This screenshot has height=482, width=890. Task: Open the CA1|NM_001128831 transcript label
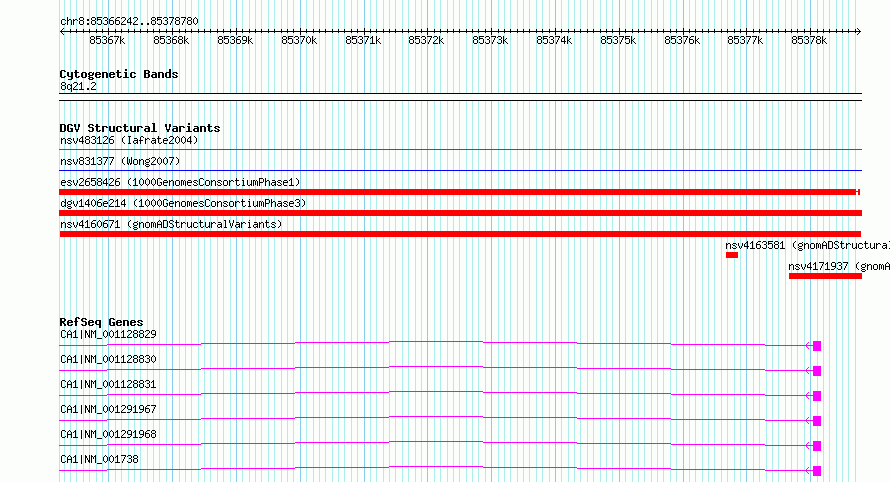point(108,384)
